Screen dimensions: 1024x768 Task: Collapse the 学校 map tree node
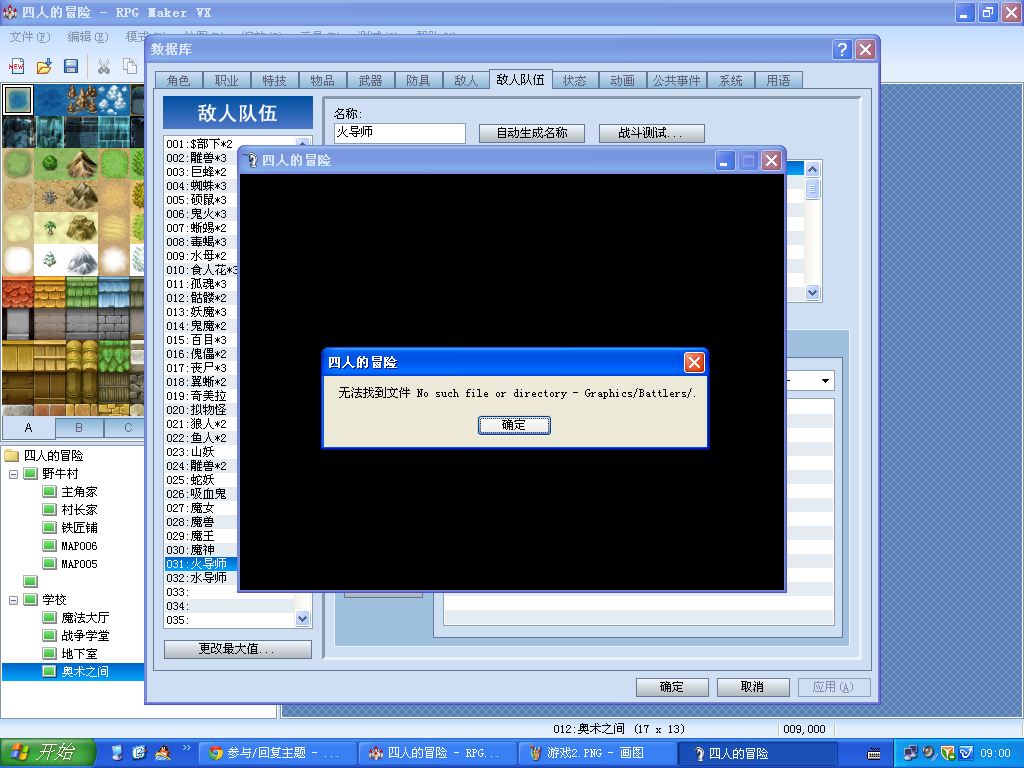pyautogui.click(x=13, y=600)
